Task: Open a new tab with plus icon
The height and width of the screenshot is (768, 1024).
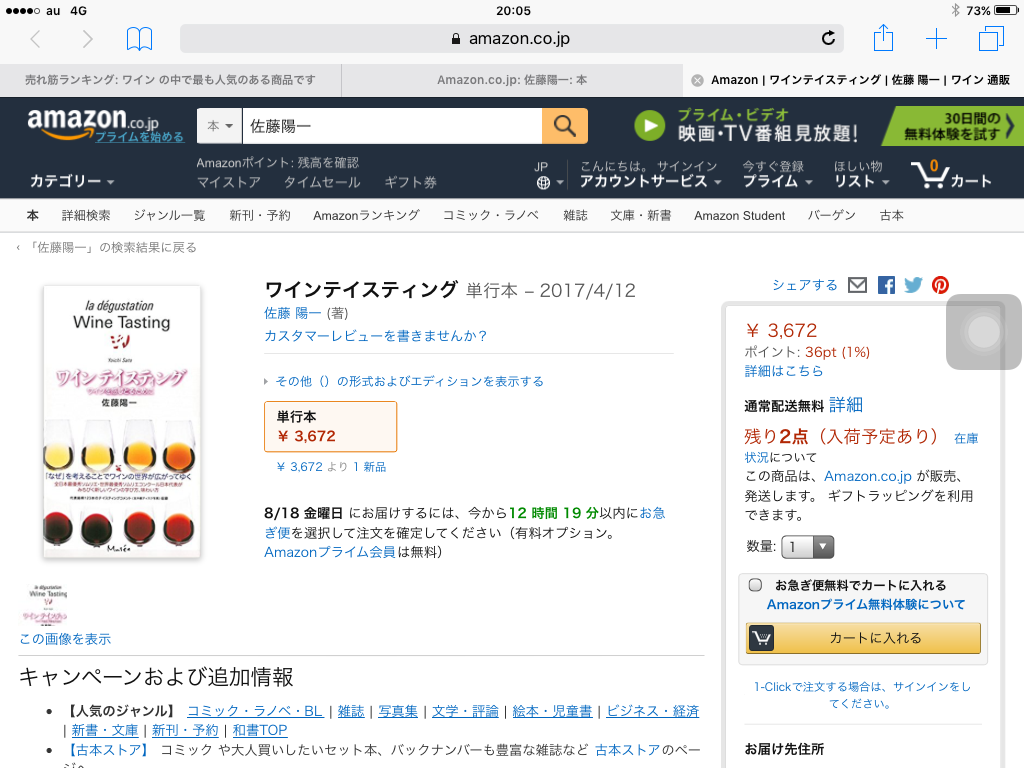Action: point(936,39)
